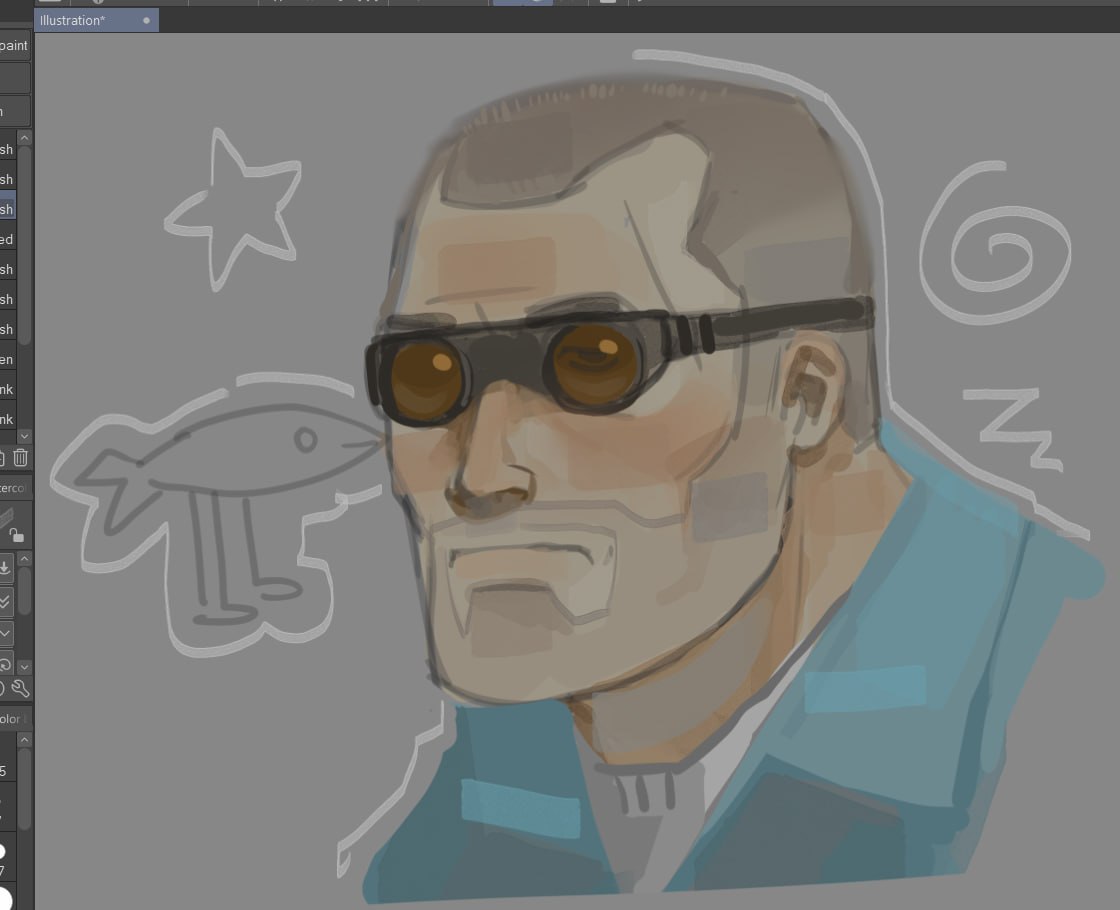This screenshot has width=1120, height=910.
Task: Click the tool property scrollbar's up arrow
Action: pyautogui.click(x=24, y=559)
